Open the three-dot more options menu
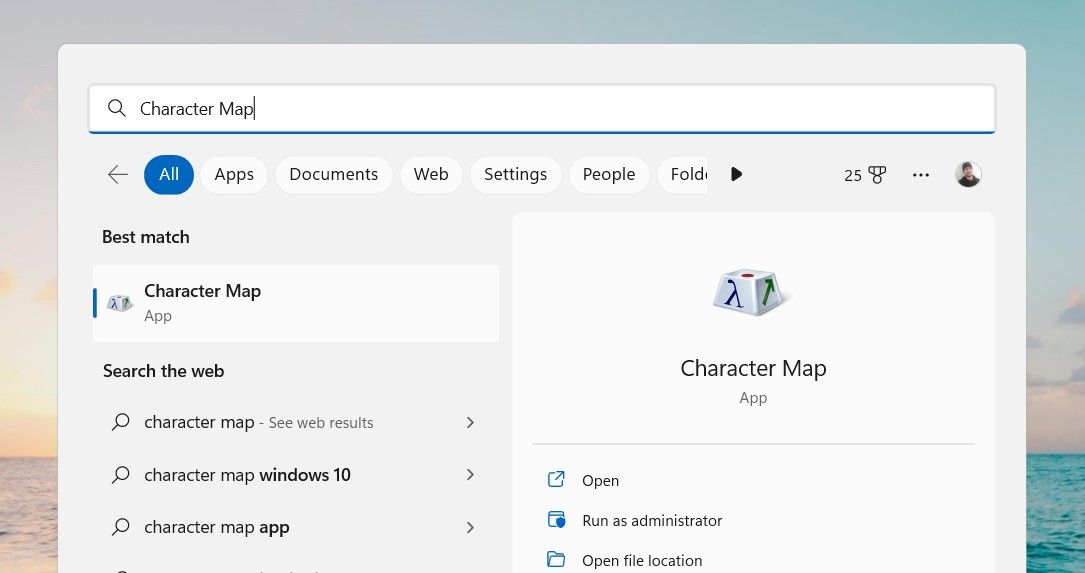The image size is (1085, 573). [921, 175]
